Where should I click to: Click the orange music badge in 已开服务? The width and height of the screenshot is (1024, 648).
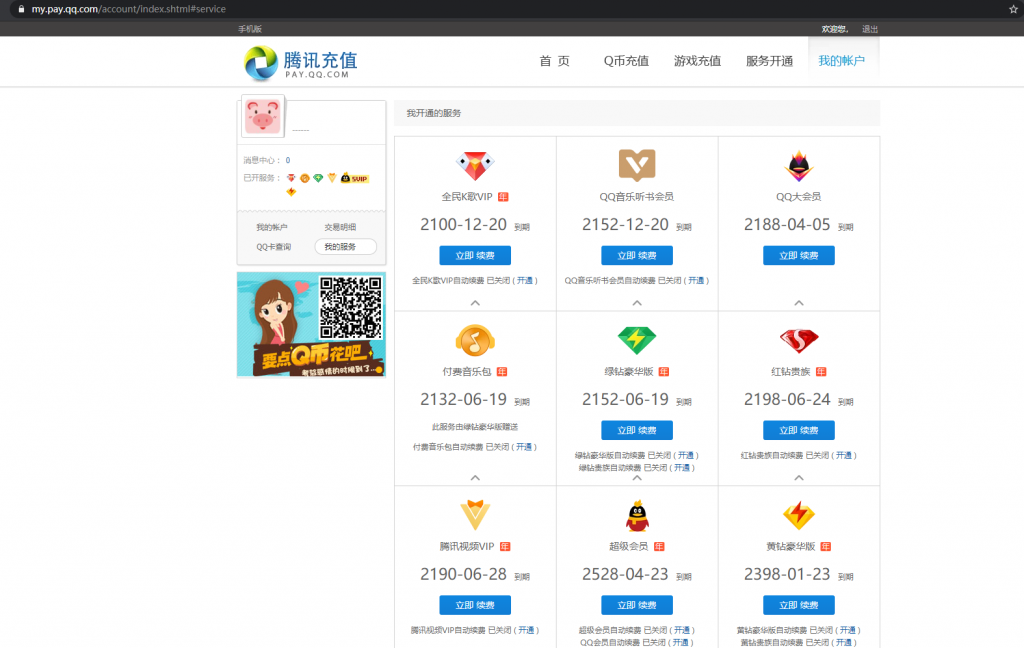coord(304,178)
